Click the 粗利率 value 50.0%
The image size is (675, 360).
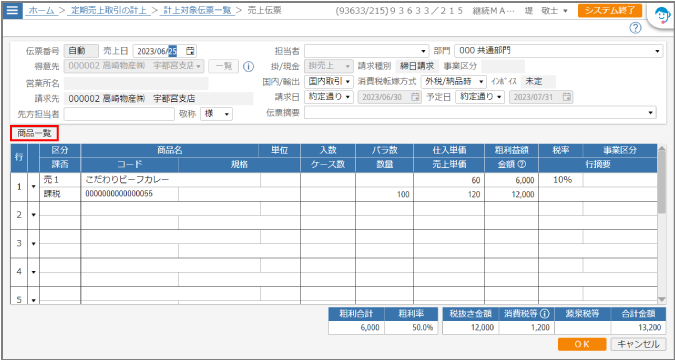coord(411,327)
